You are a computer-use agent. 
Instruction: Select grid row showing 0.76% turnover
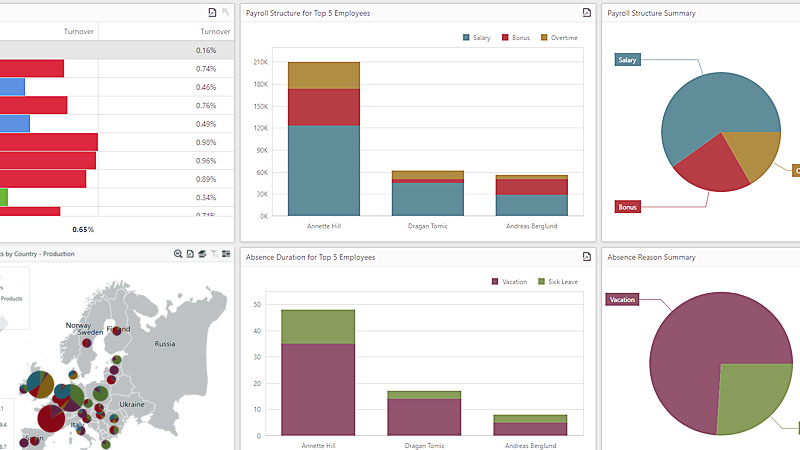(x=117, y=105)
